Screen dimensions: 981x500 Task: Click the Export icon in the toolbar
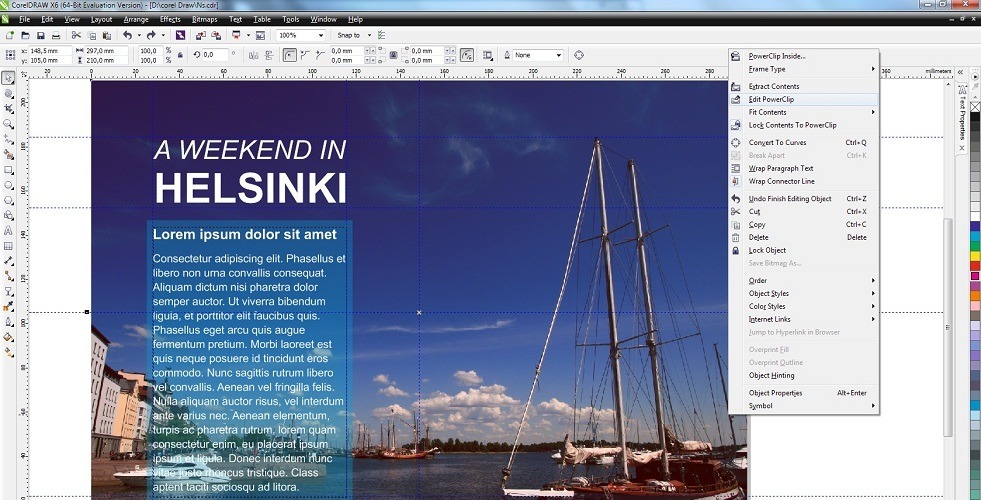point(216,36)
